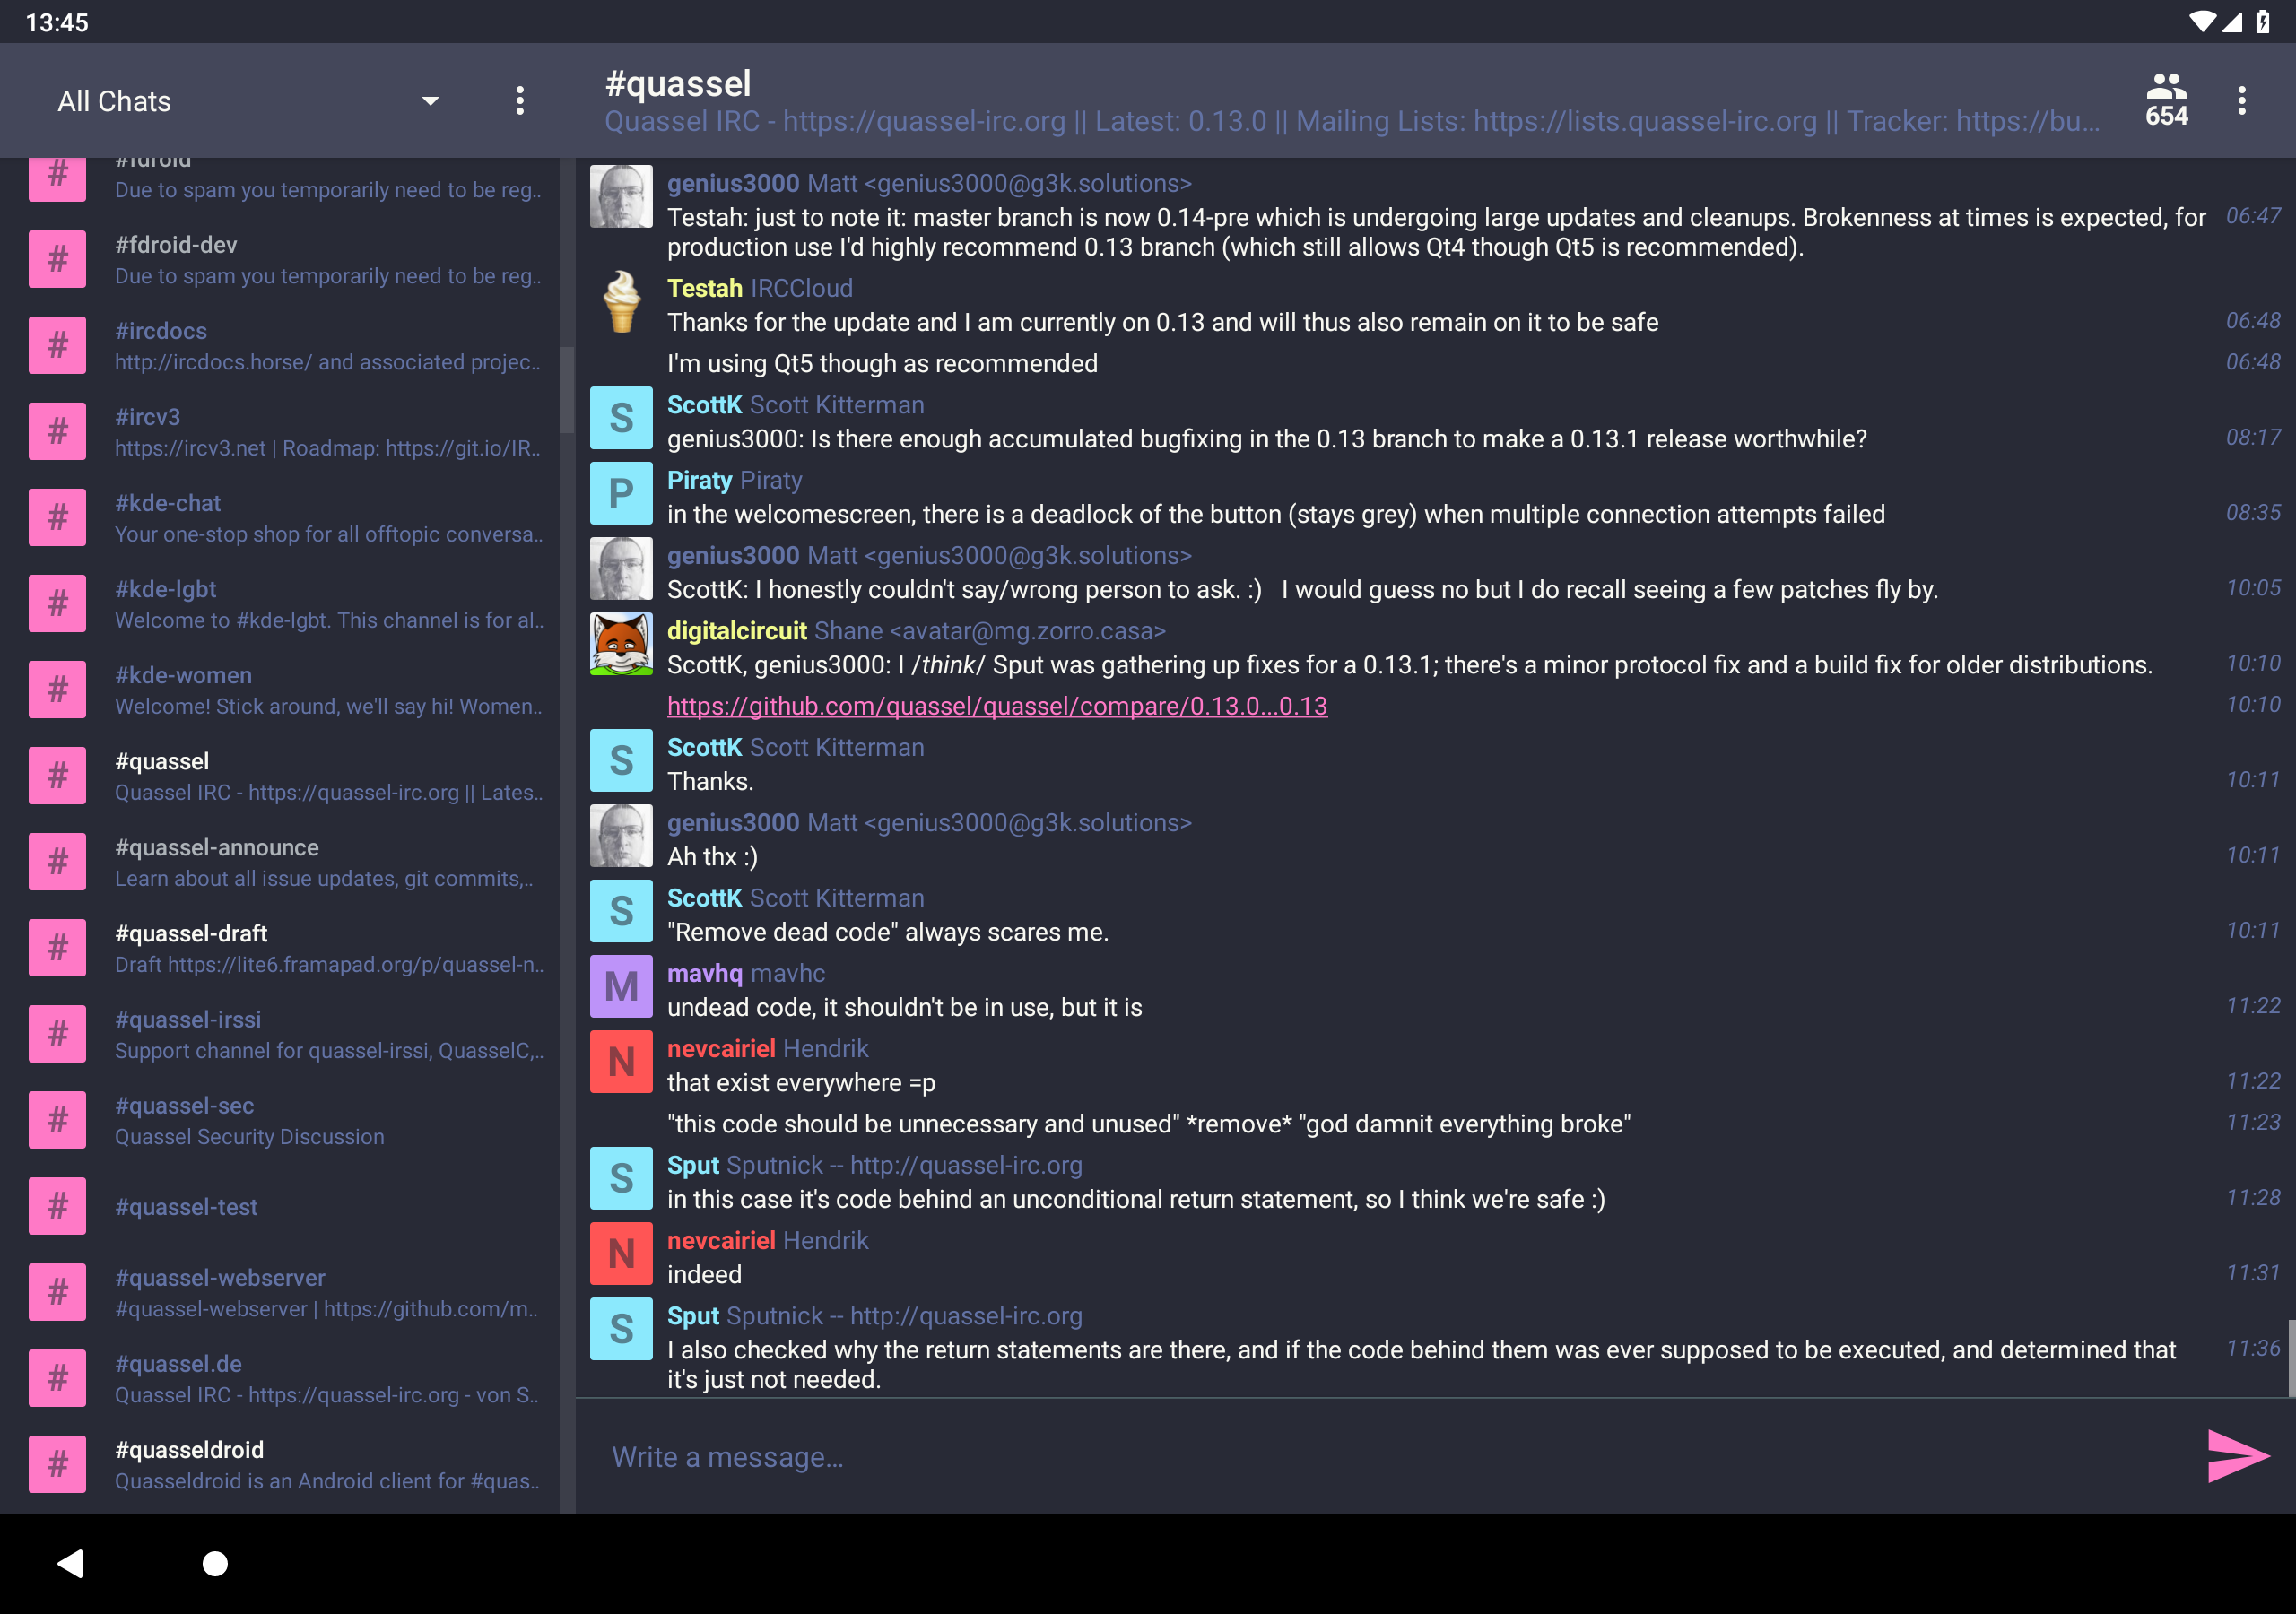Click the Write a message input field
2296x1614 pixels.
click(x=1390, y=1456)
